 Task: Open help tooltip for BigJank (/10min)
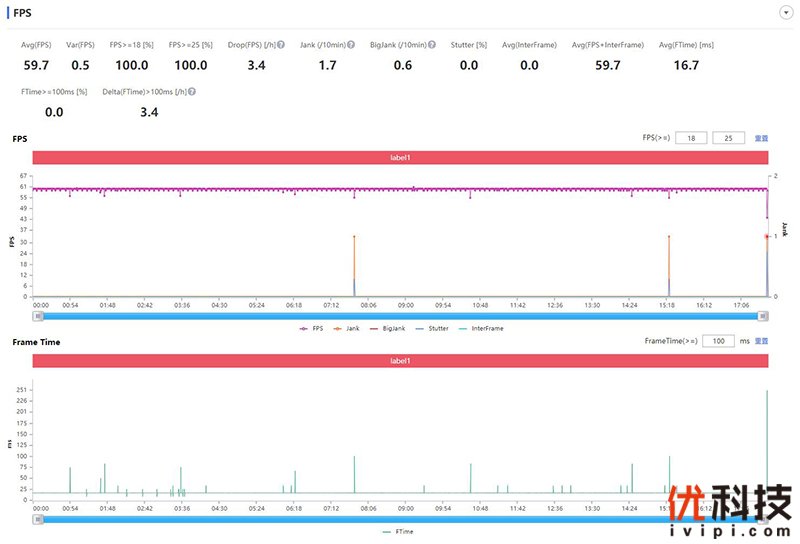coord(432,45)
